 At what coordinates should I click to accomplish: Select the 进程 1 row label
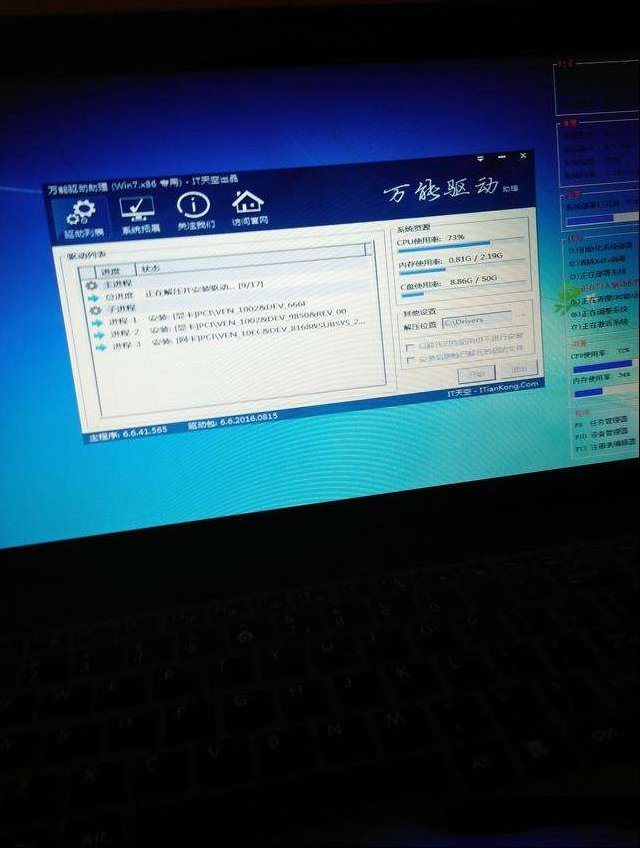123,321
